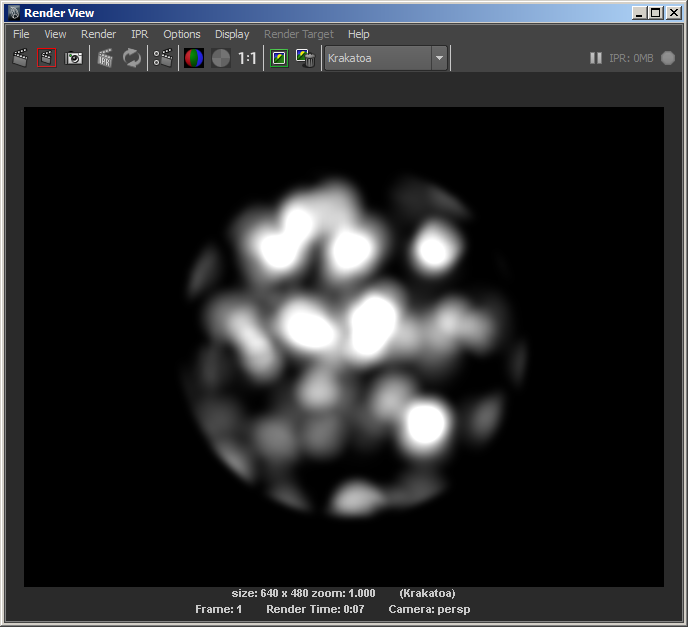The height and width of the screenshot is (627, 688).
Task: Open the Options menu
Action: 182,34
